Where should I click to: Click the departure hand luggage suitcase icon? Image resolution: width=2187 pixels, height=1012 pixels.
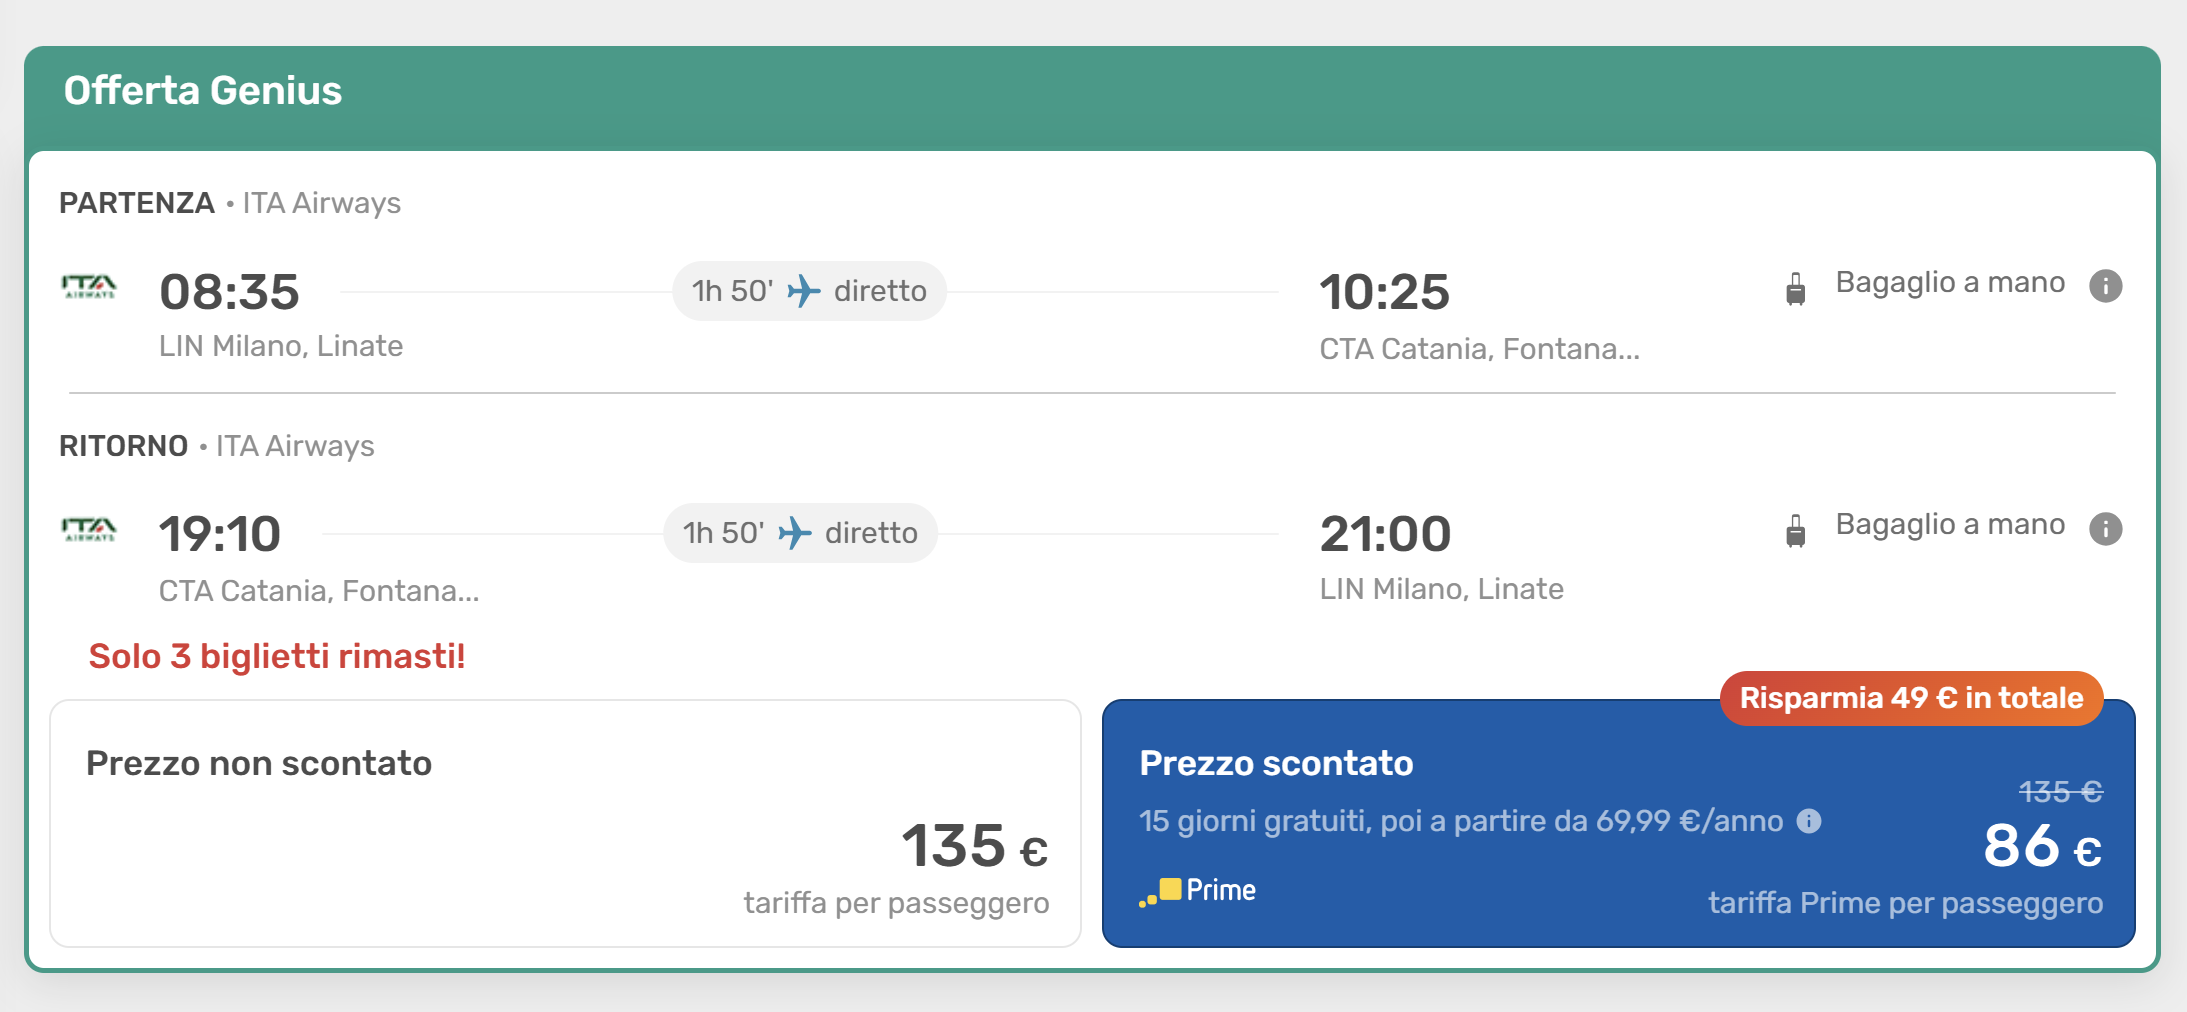pos(1796,288)
